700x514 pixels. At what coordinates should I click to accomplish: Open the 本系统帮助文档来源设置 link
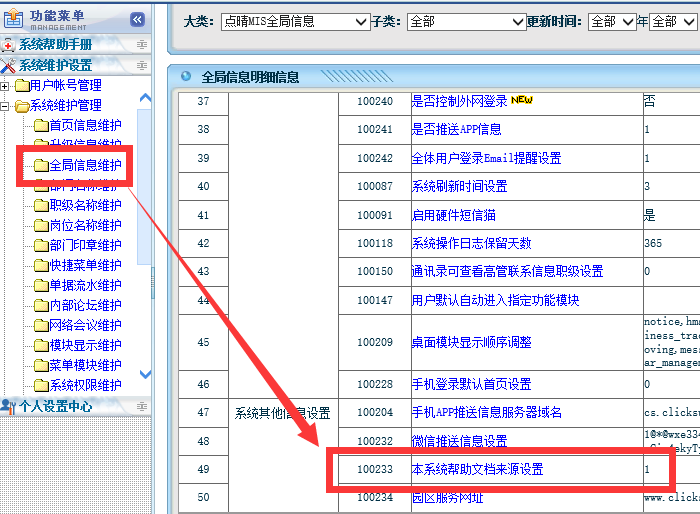pos(477,469)
